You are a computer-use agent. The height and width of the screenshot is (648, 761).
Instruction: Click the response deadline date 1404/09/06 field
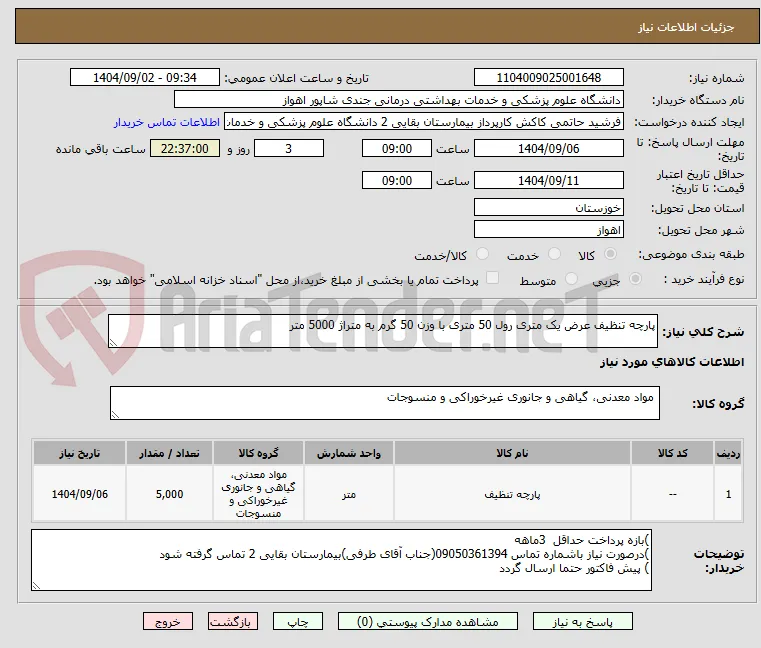coord(548,149)
